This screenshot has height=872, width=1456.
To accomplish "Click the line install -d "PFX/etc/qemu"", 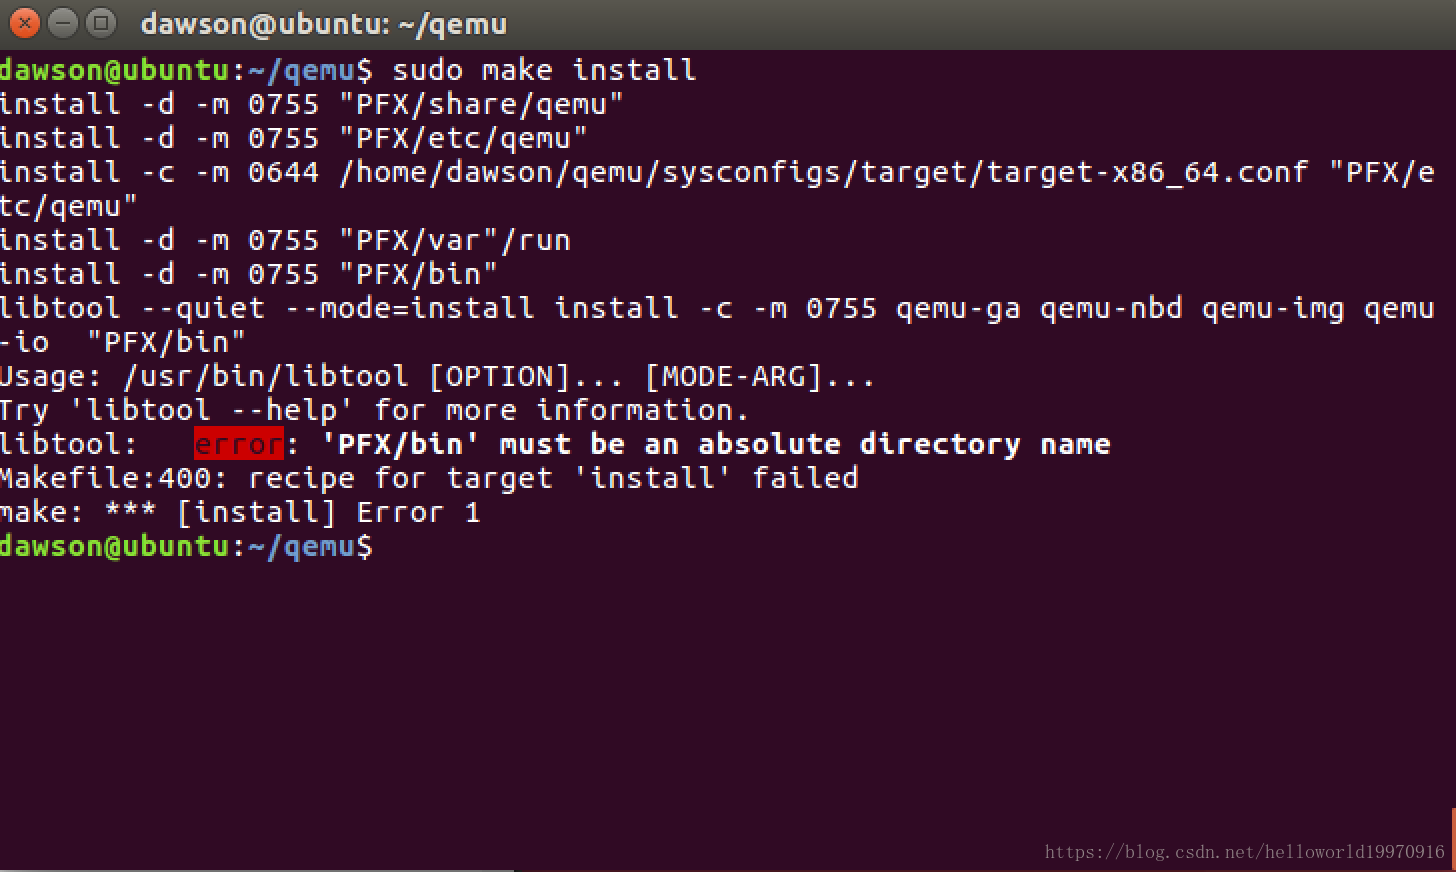I will (x=294, y=138).
